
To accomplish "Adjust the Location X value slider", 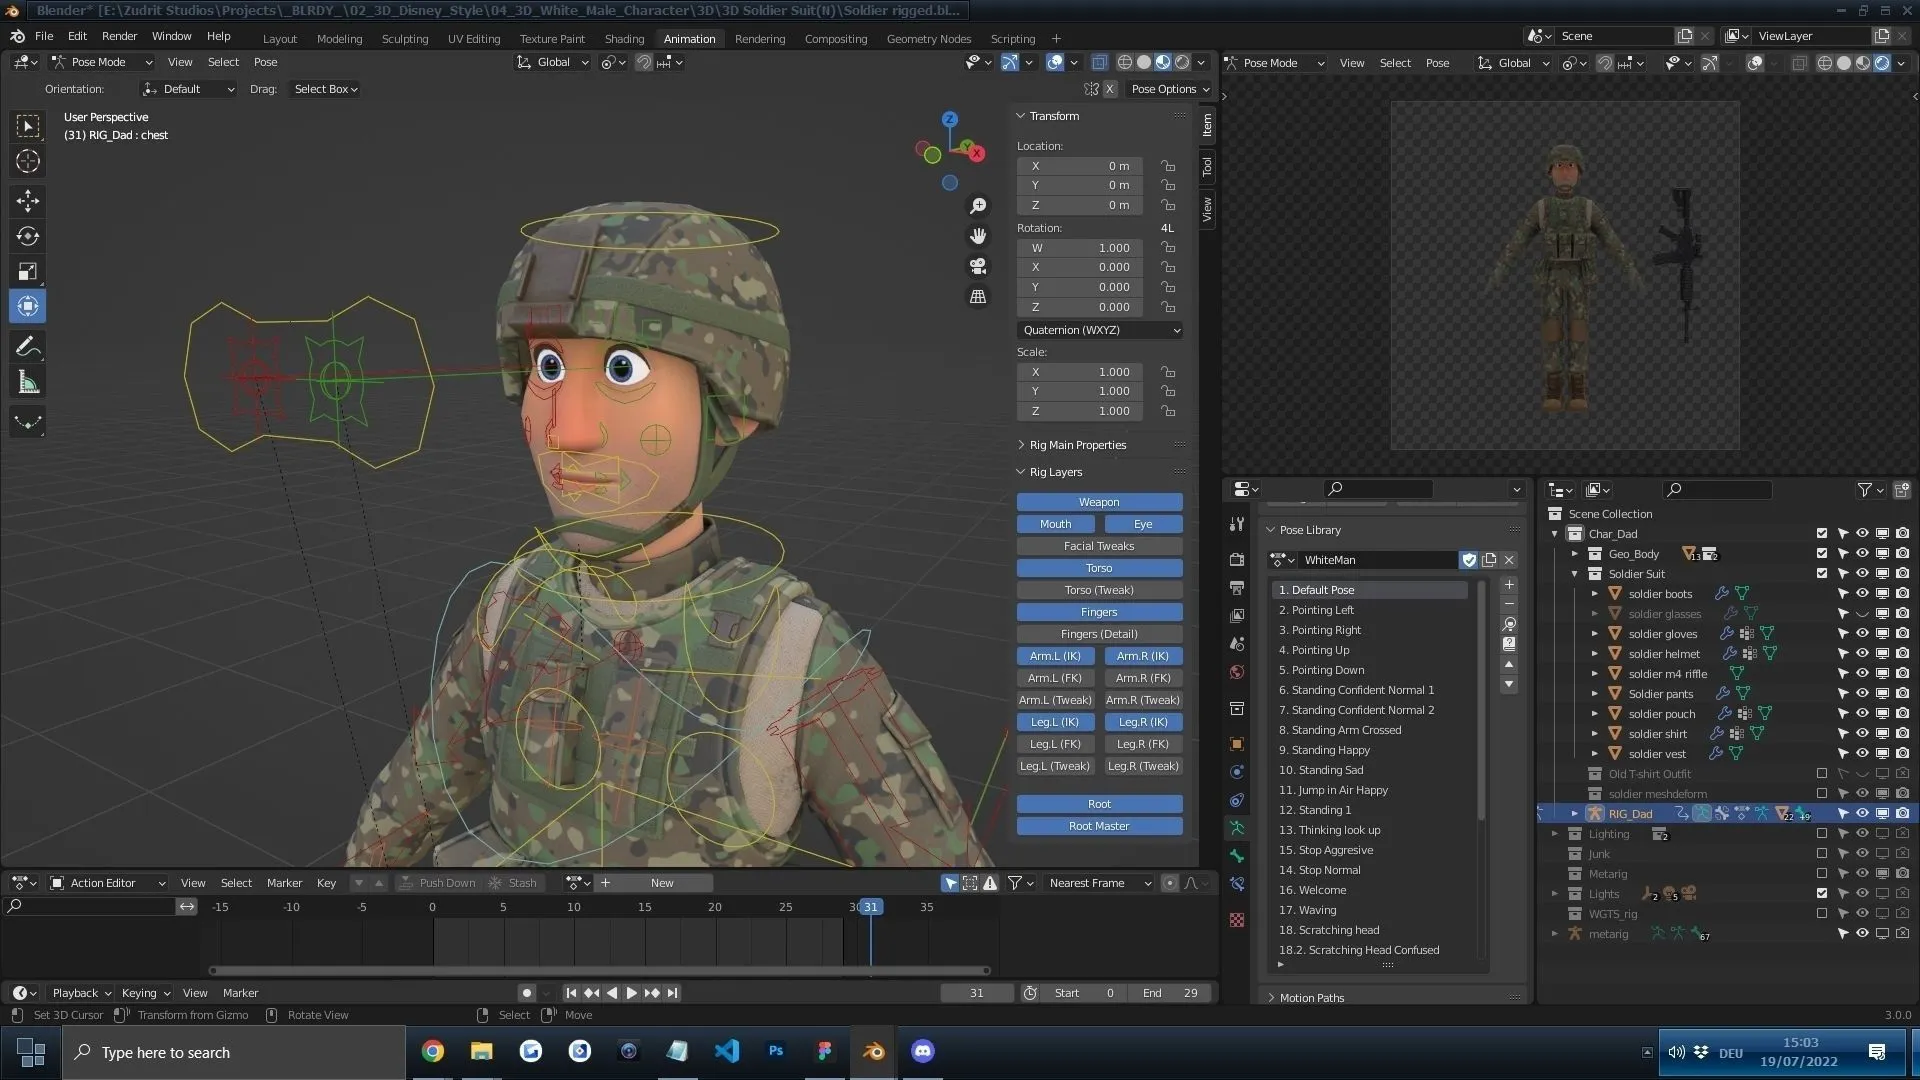I will click(1079, 166).
